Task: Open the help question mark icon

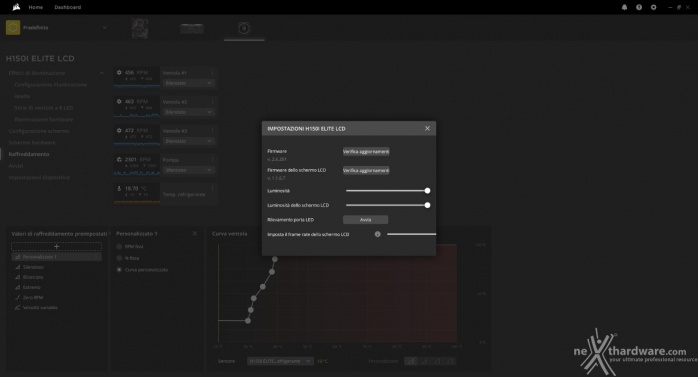Action: [639, 7]
